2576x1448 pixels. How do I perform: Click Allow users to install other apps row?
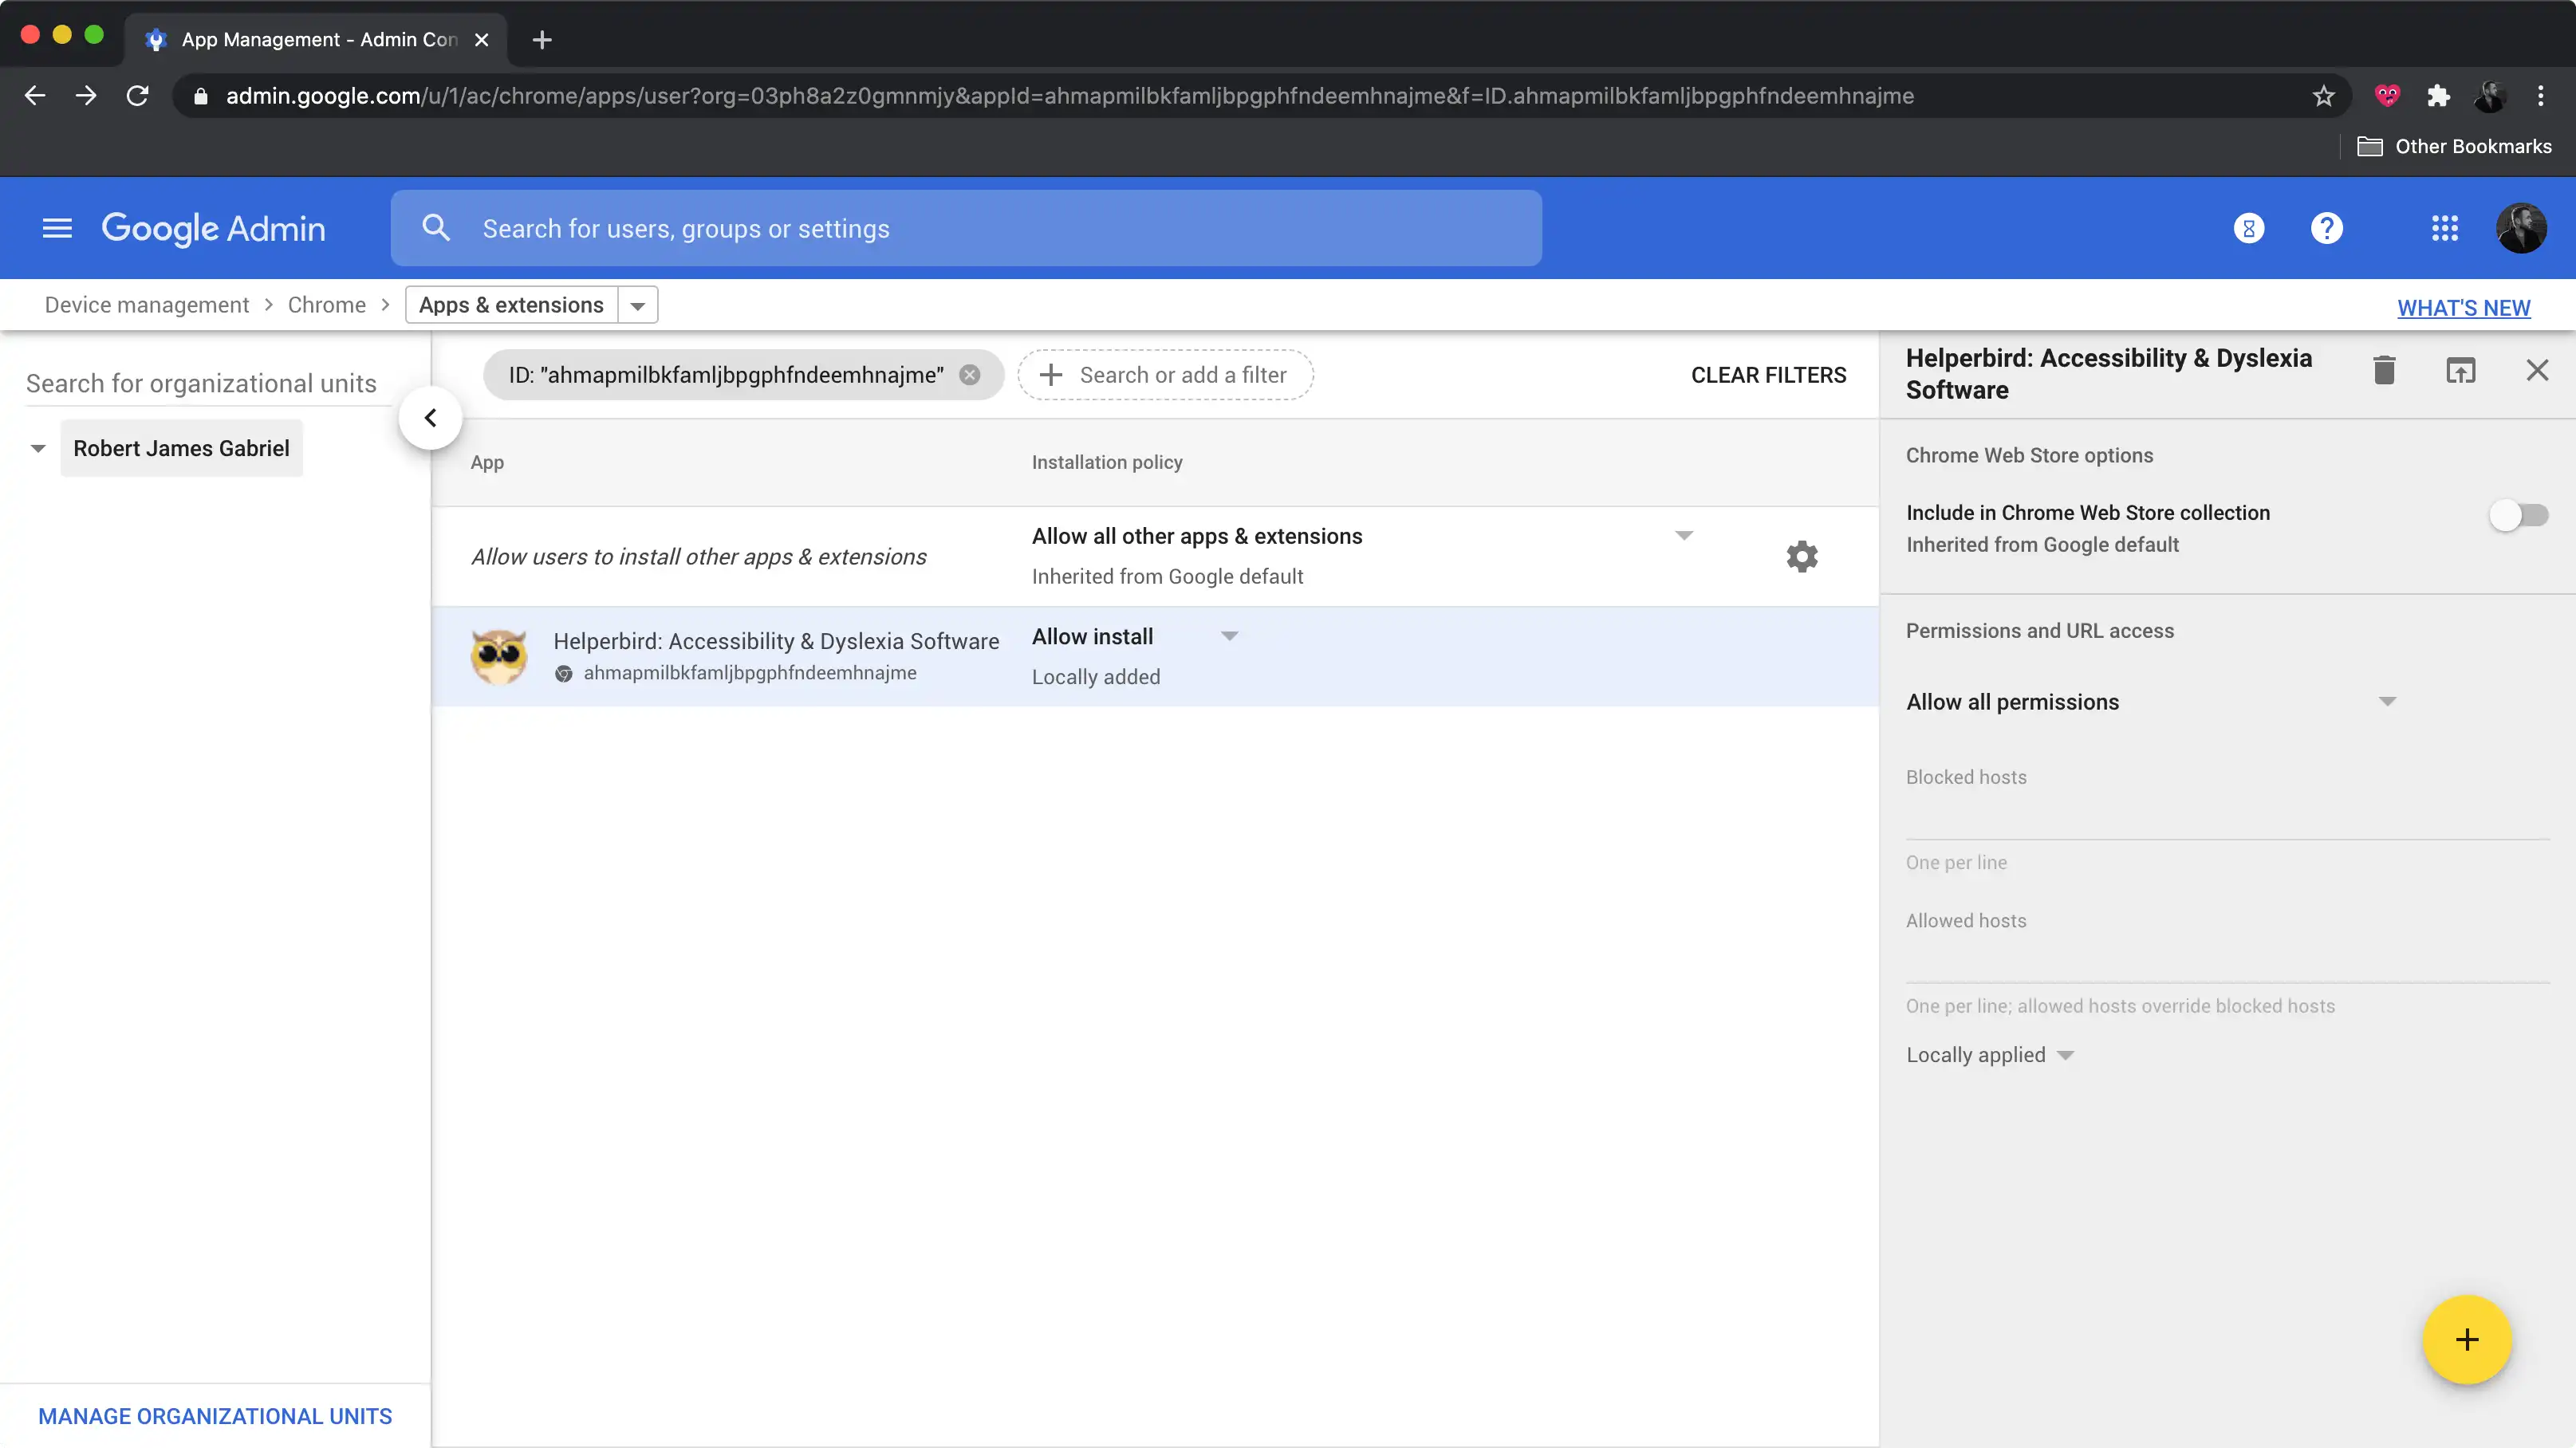tap(698, 557)
